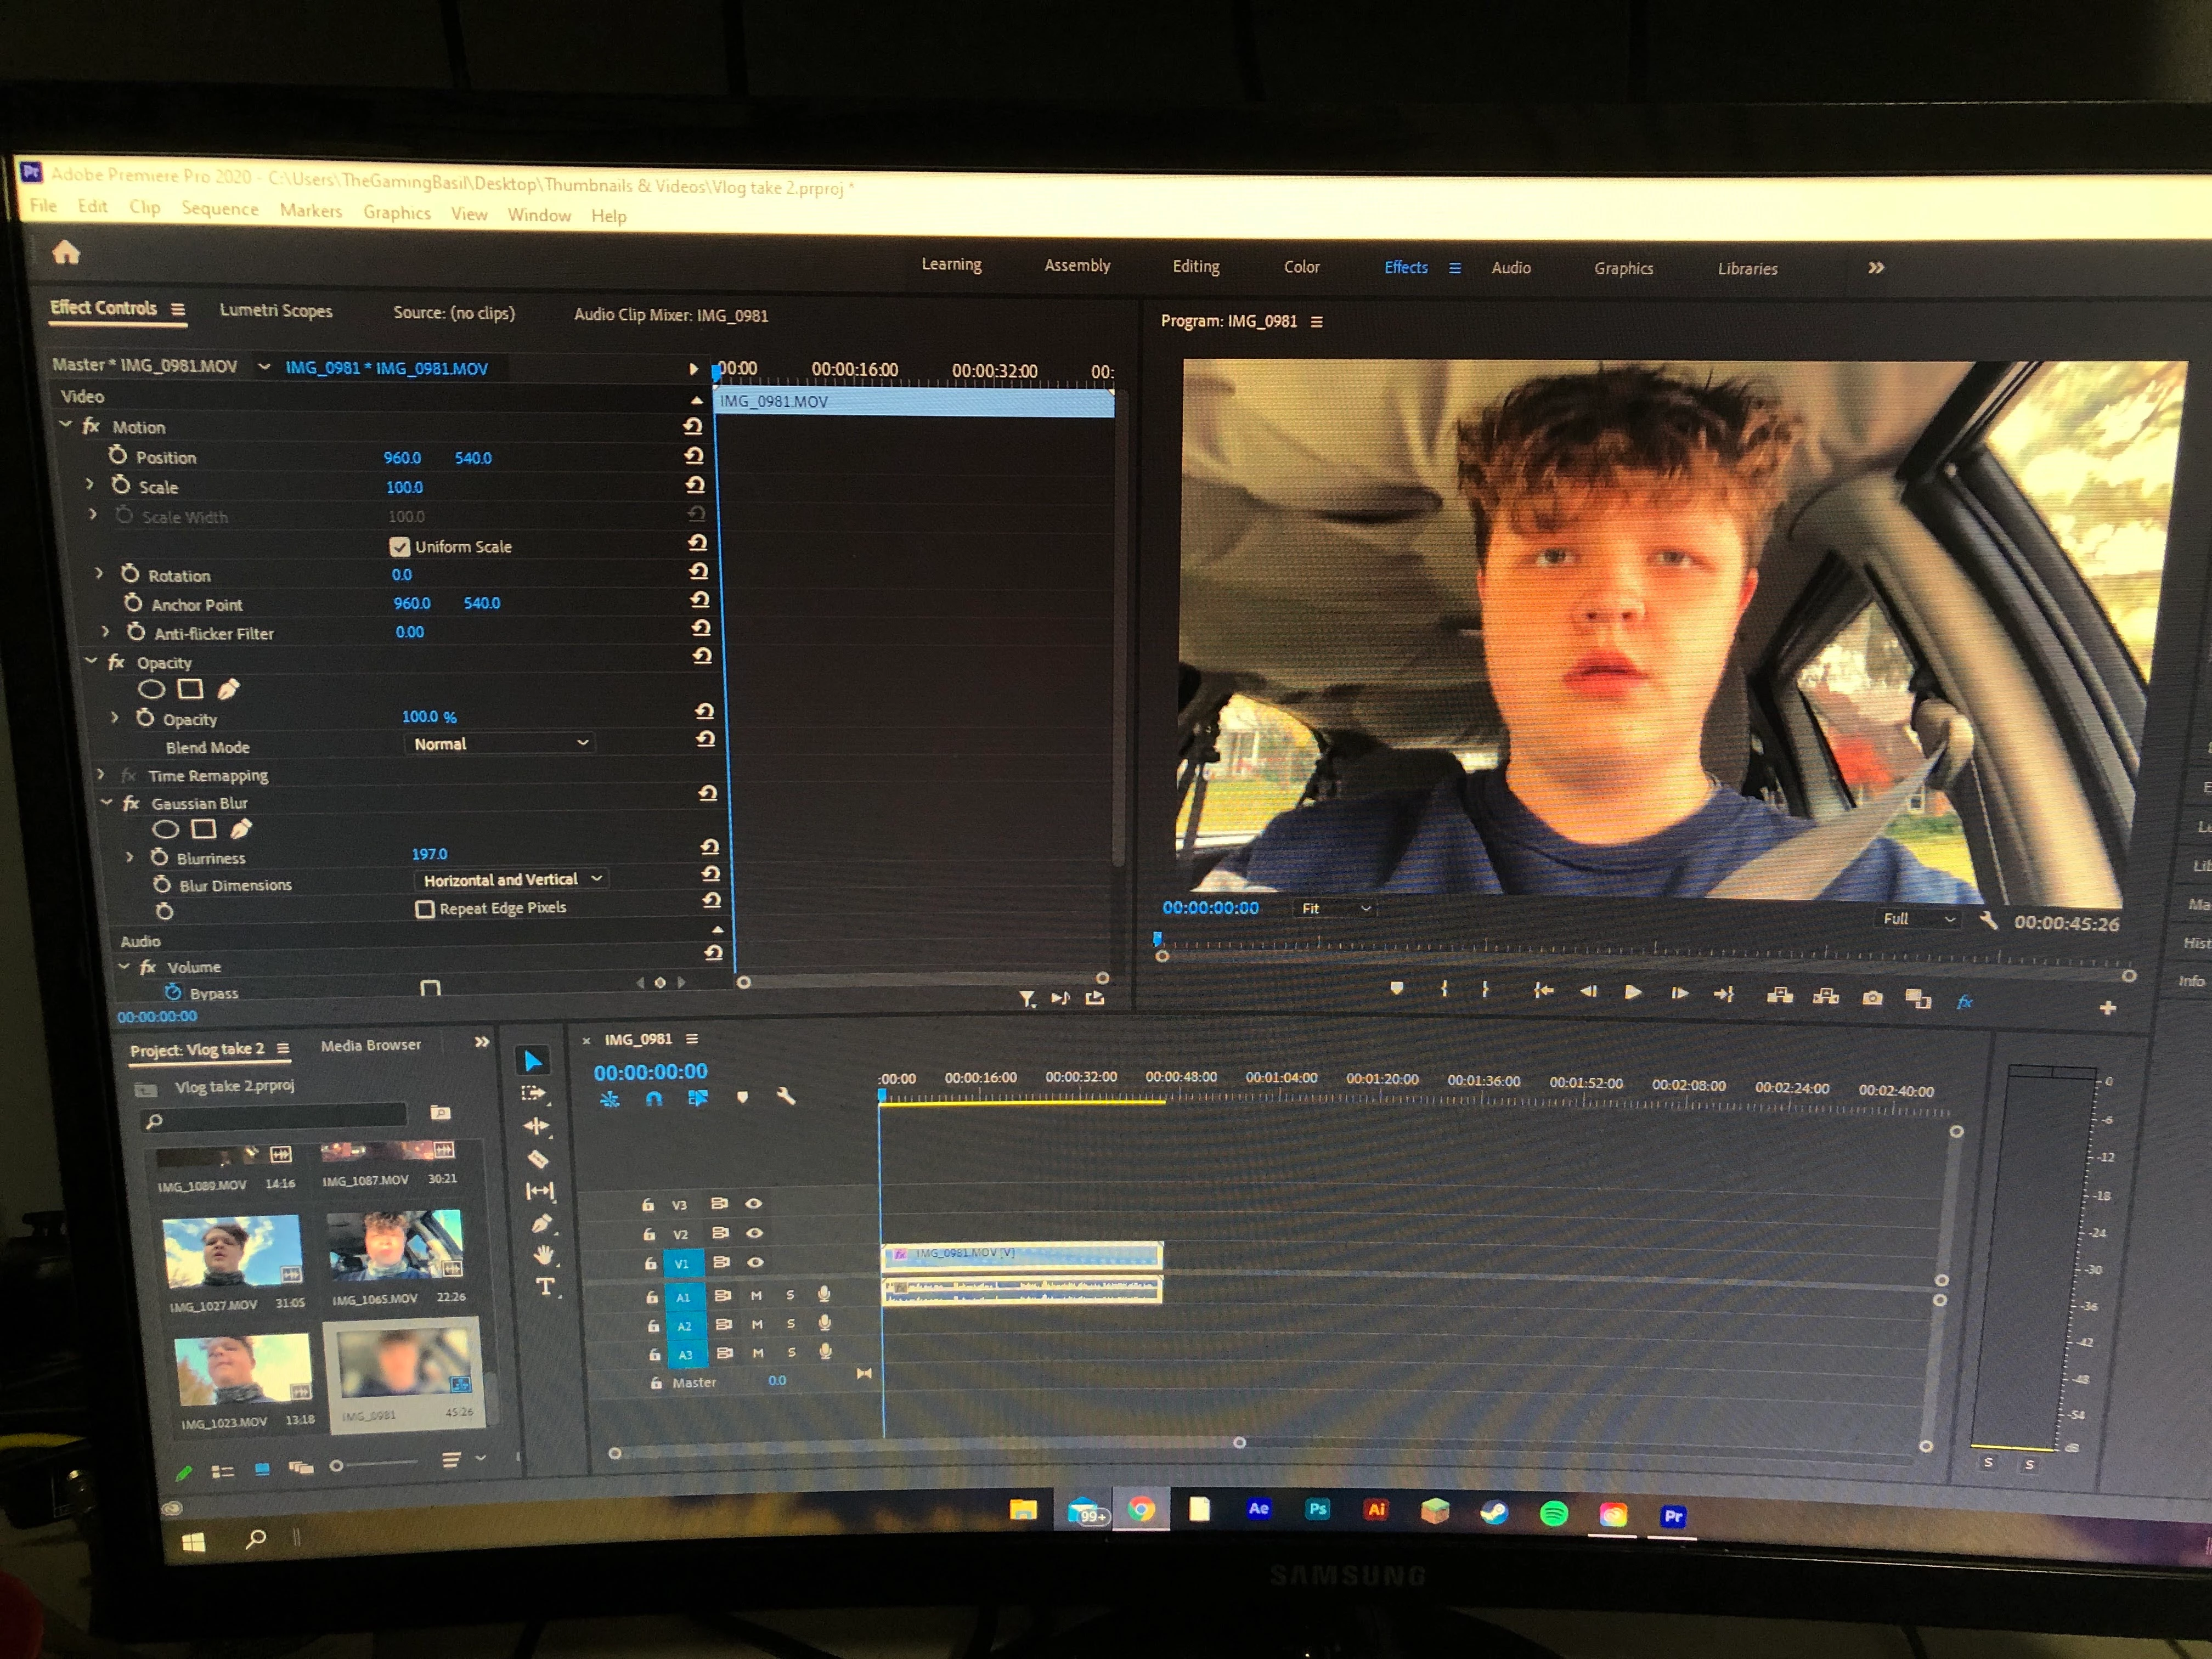Image resolution: width=2212 pixels, height=1659 pixels.
Task: Uncheck the Uniform Scale checkbox
Action: pyautogui.click(x=399, y=547)
